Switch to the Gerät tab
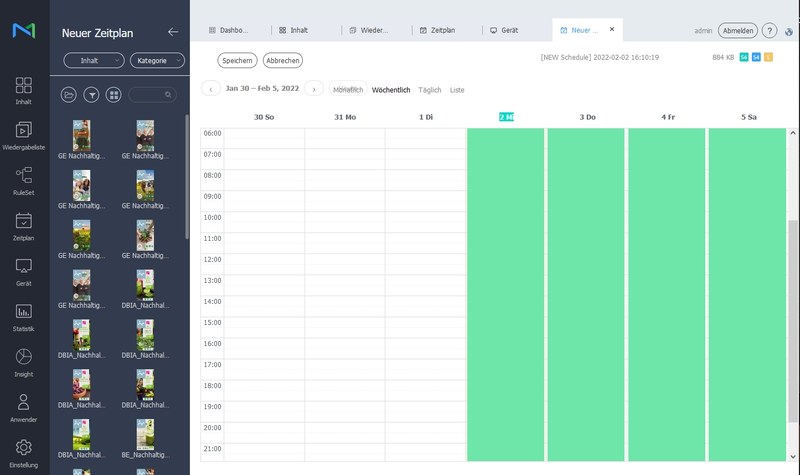This screenshot has height=475, width=800. [508, 31]
